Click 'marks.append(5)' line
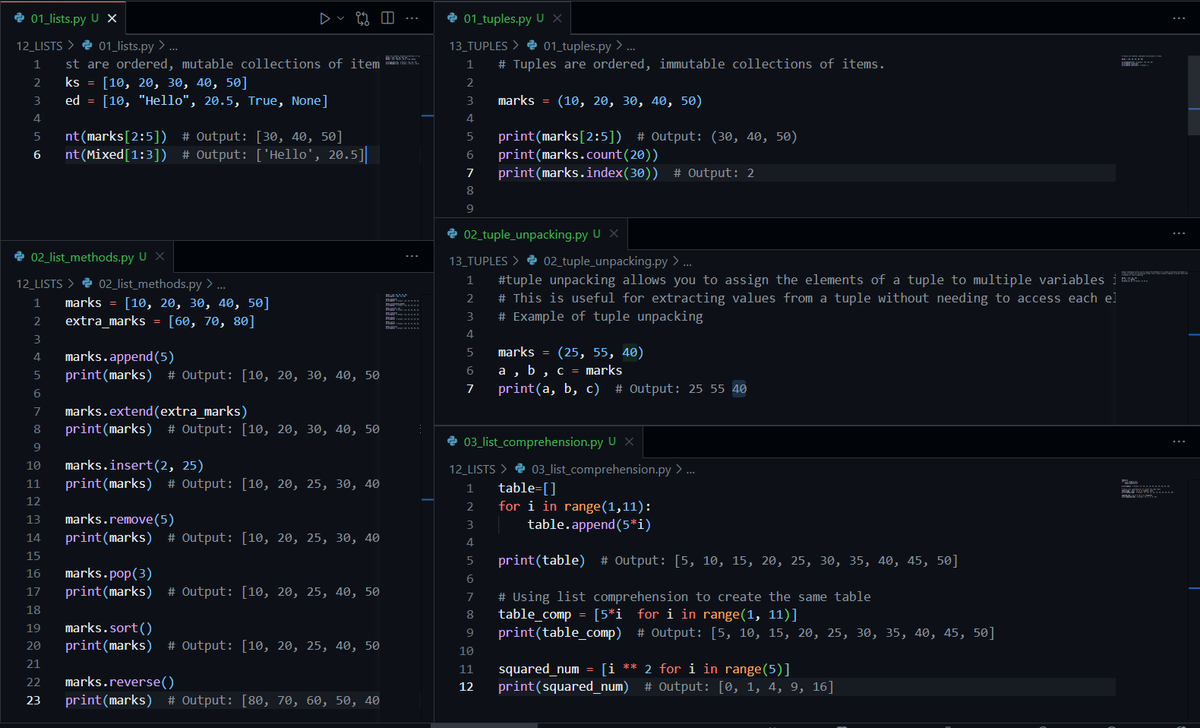Image resolution: width=1200 pixels, height=728 pixels. pyautogui.click(x=119, y=357)
